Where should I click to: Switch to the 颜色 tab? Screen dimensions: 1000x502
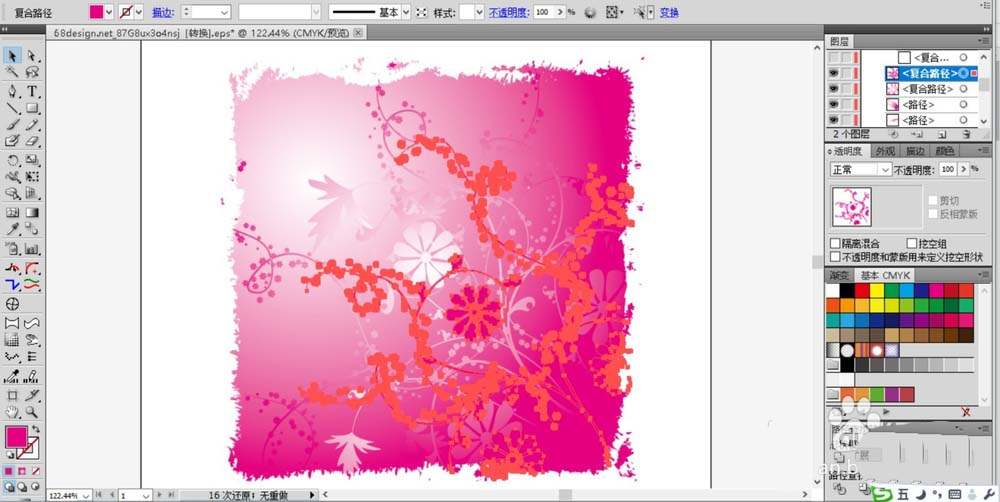click(x=945, y=151)
